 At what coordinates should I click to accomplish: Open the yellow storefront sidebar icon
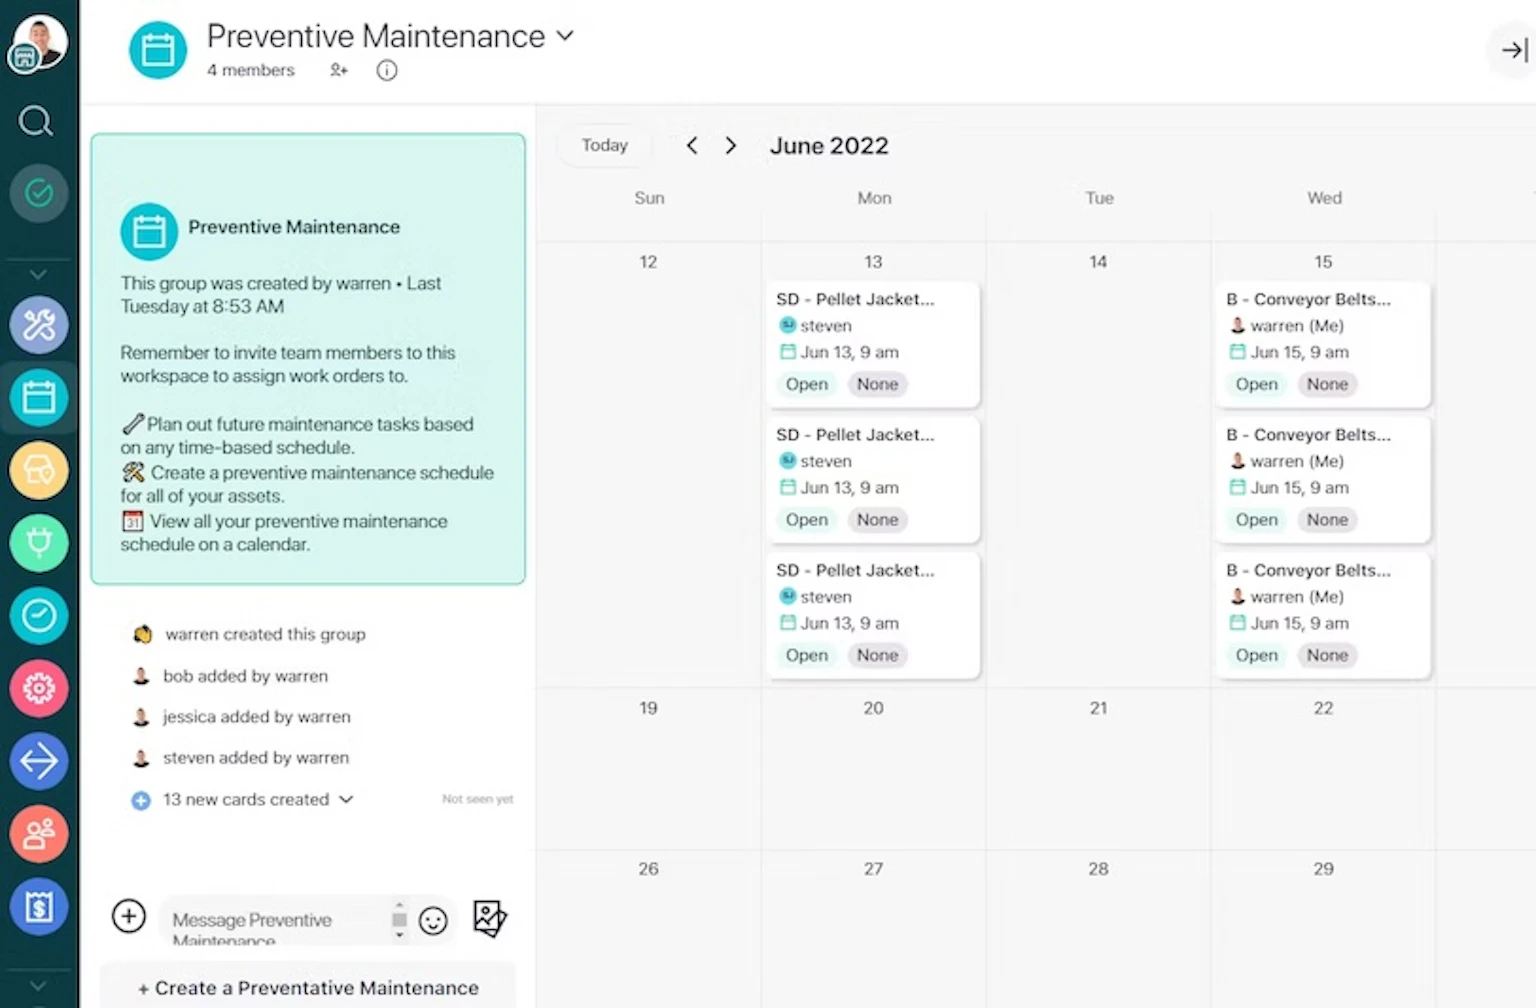tap(39, 470)
